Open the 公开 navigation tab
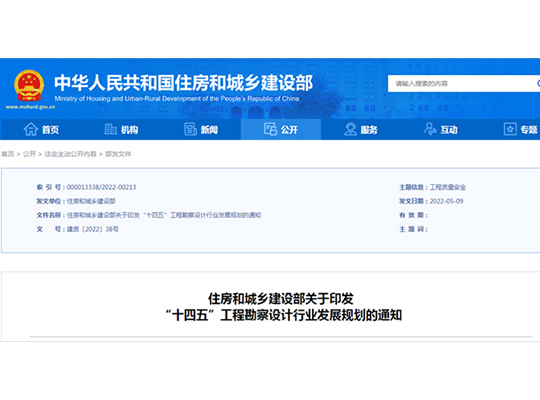The width and height of the screenshot is (540, 400). [x=281, y=130]
